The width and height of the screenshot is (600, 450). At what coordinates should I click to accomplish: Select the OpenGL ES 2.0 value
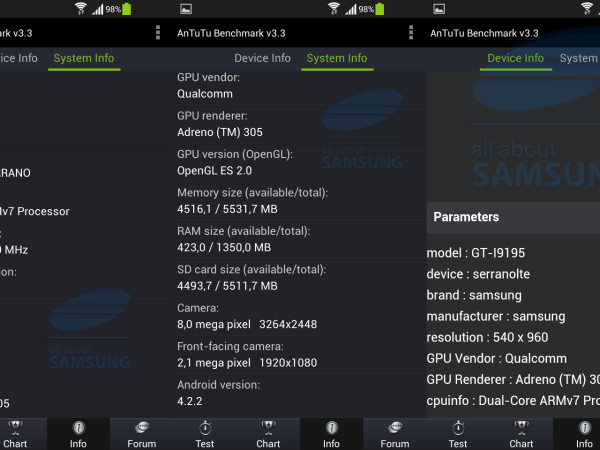pyautogui.click(x=214, y=171)
